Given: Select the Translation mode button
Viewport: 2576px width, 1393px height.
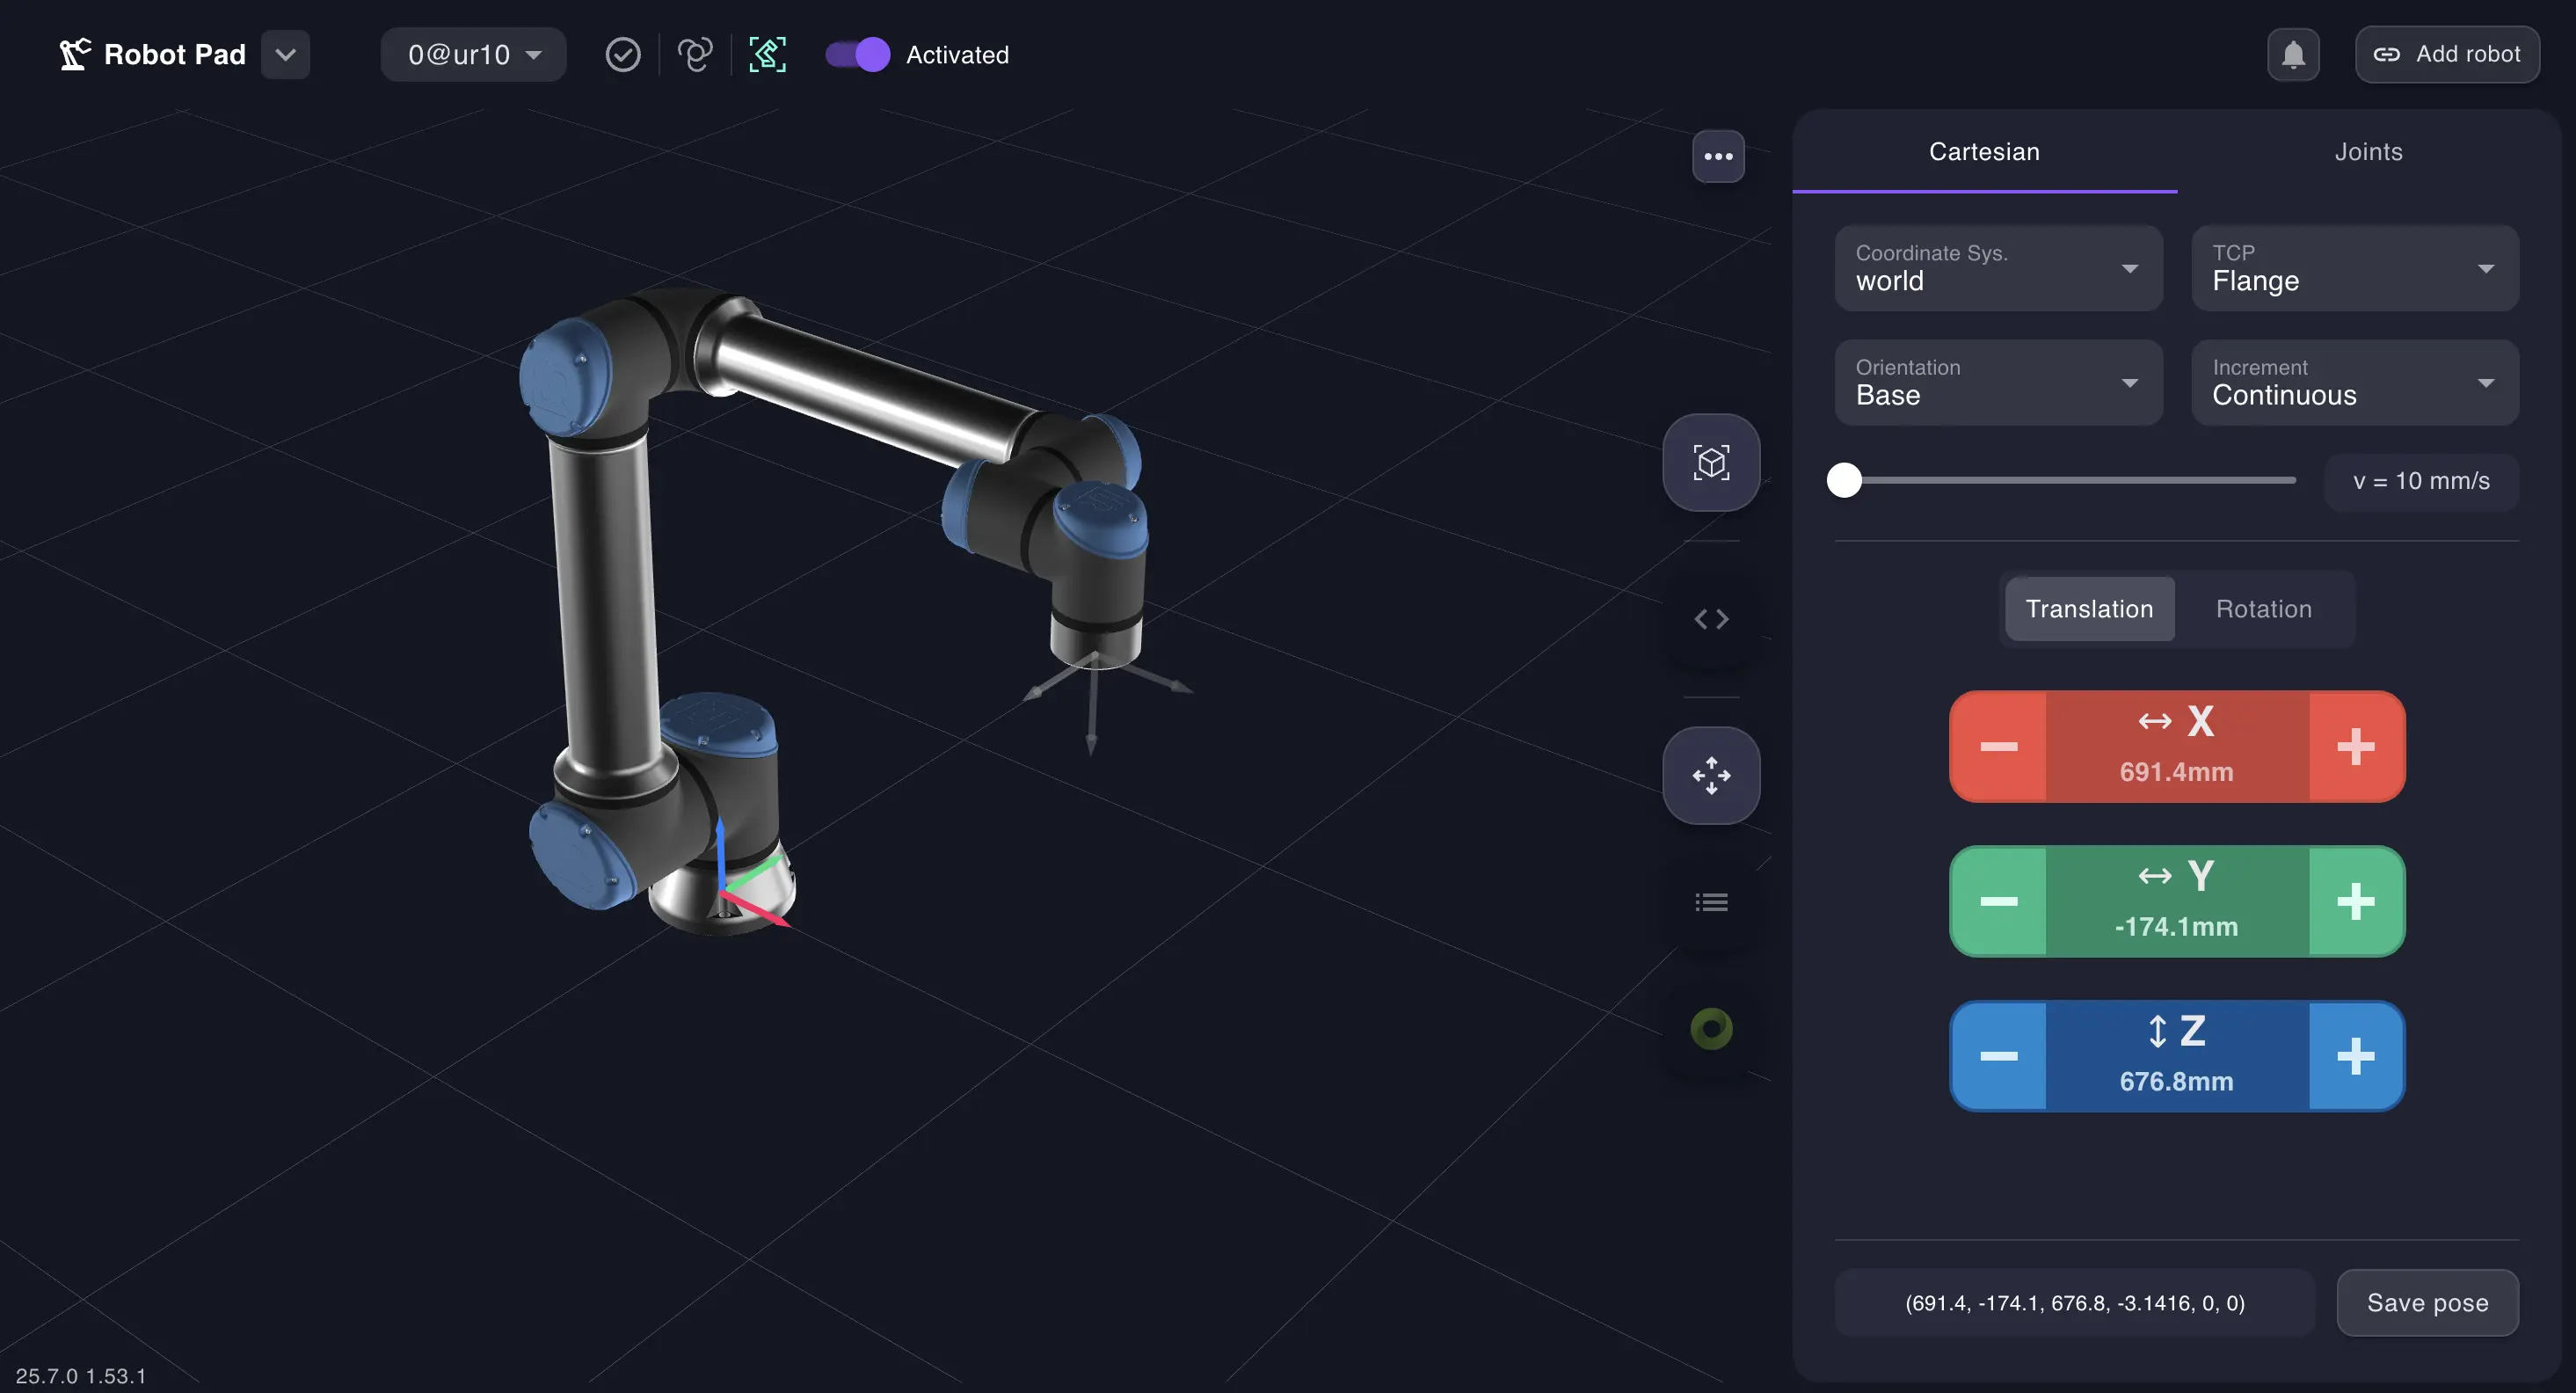Looking at the screenshot, I should point(2089,609).
